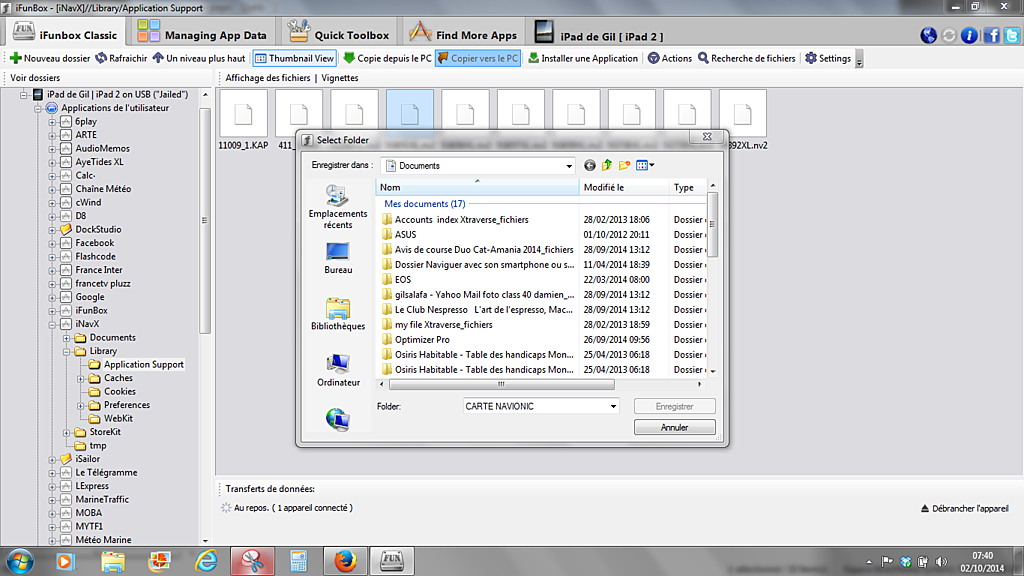Expand the Caches folder node

point(81,378)
